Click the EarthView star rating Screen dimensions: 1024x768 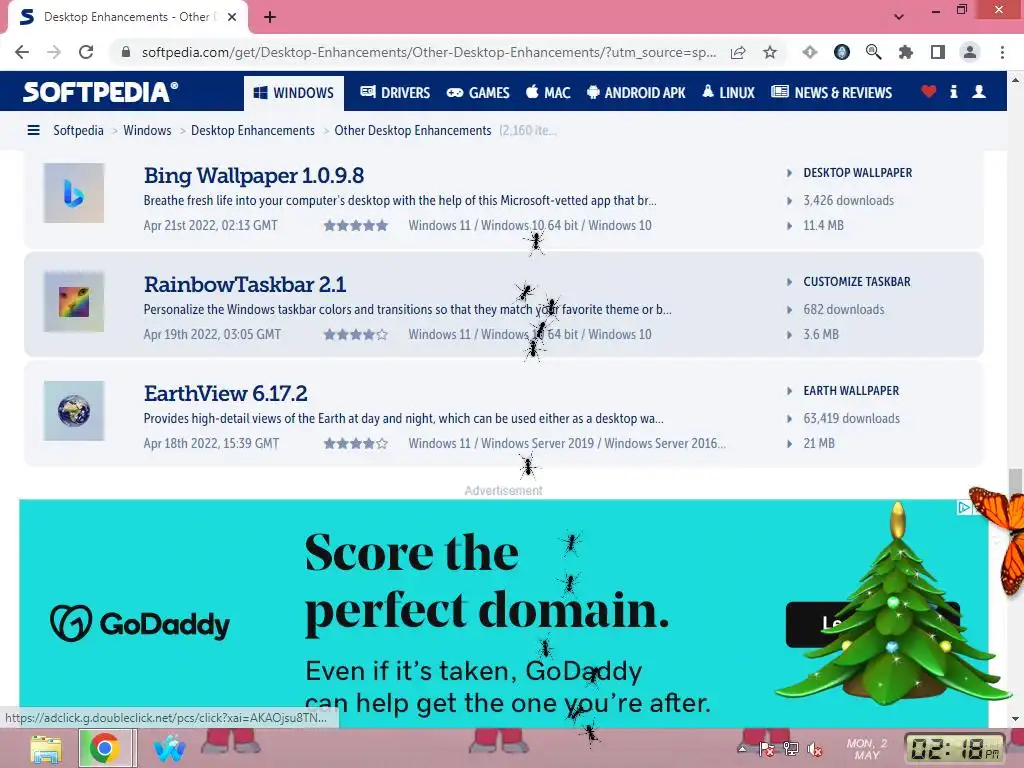pos(356,443)
